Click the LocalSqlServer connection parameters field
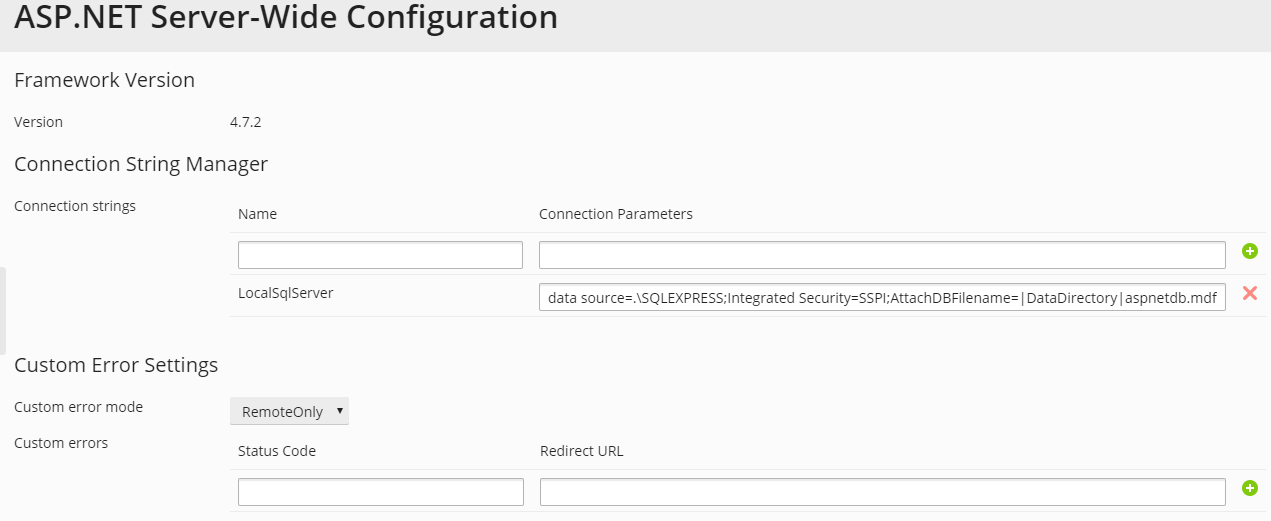Viewport: 1271px width, 521px height. tap(882, 297)
